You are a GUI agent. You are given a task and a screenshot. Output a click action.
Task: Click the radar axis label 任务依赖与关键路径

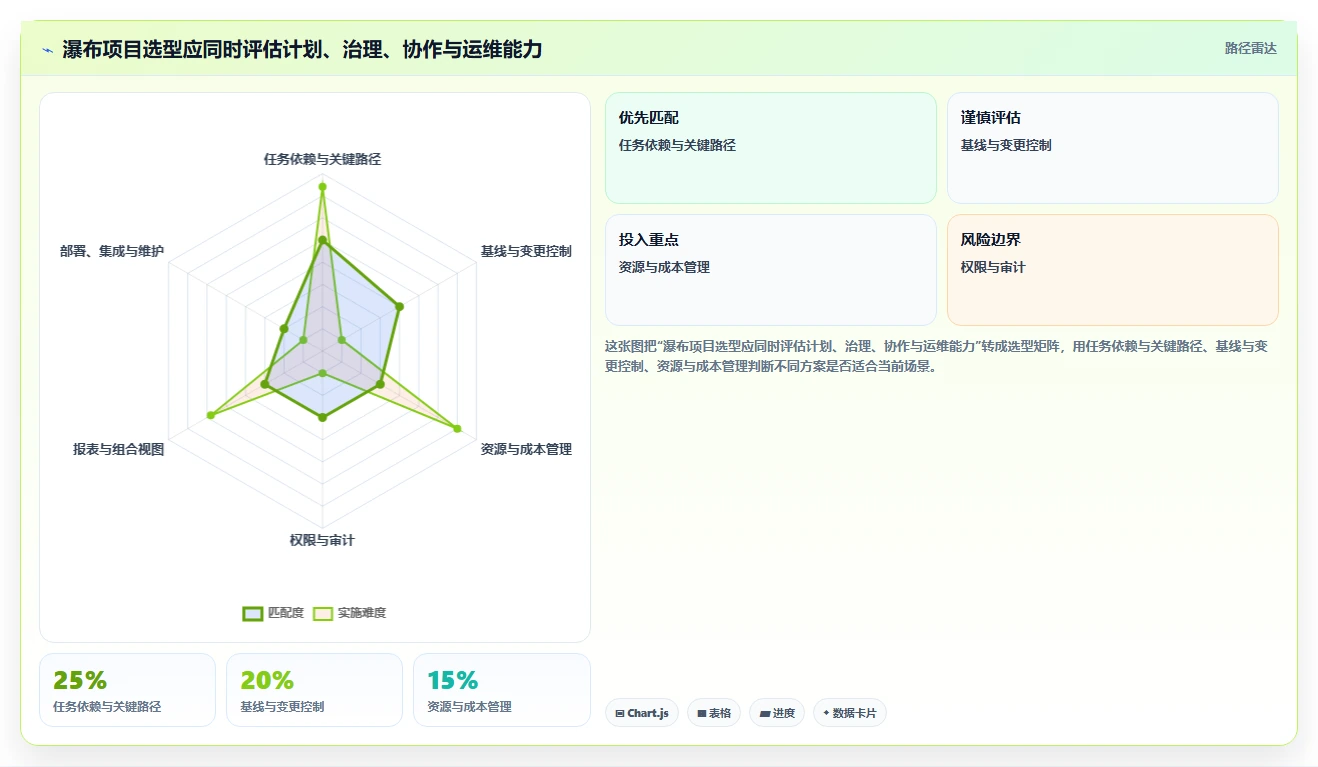322,159
